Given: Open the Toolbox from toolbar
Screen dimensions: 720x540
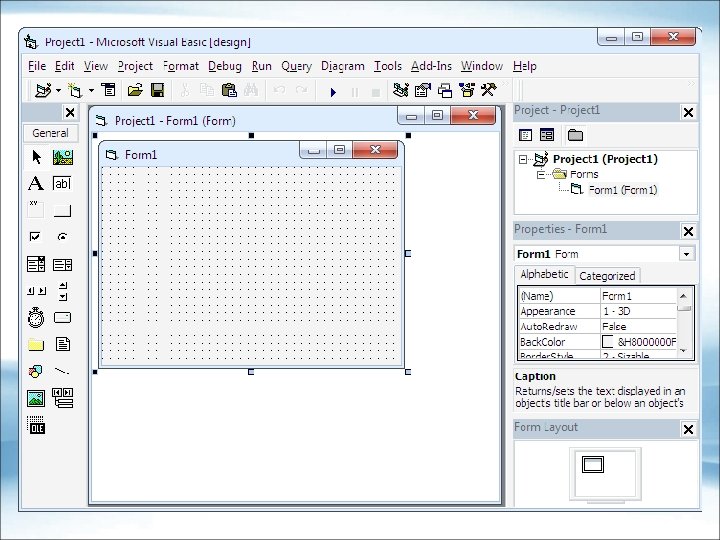Looking at the screenshot, I should tap(489, 90).
